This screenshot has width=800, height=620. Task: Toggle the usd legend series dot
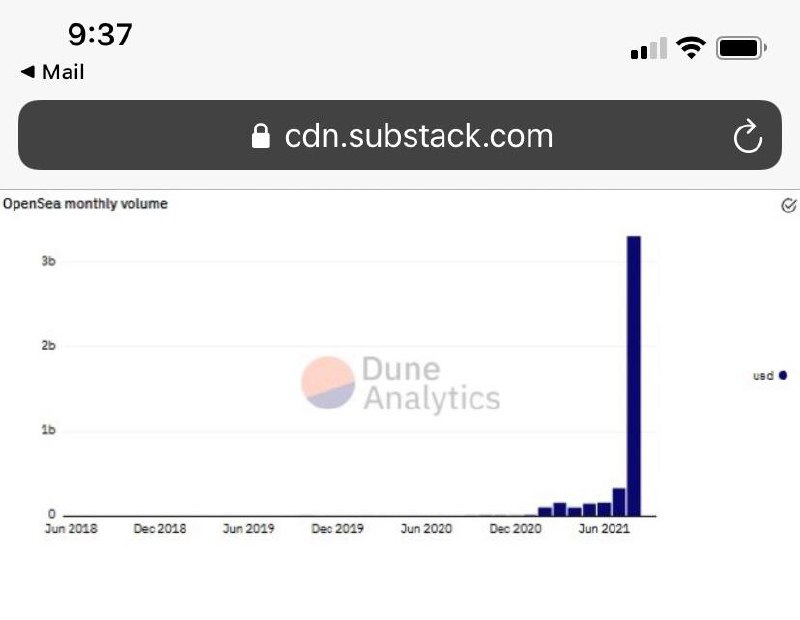pyautogui.click(x=783, y=376)
